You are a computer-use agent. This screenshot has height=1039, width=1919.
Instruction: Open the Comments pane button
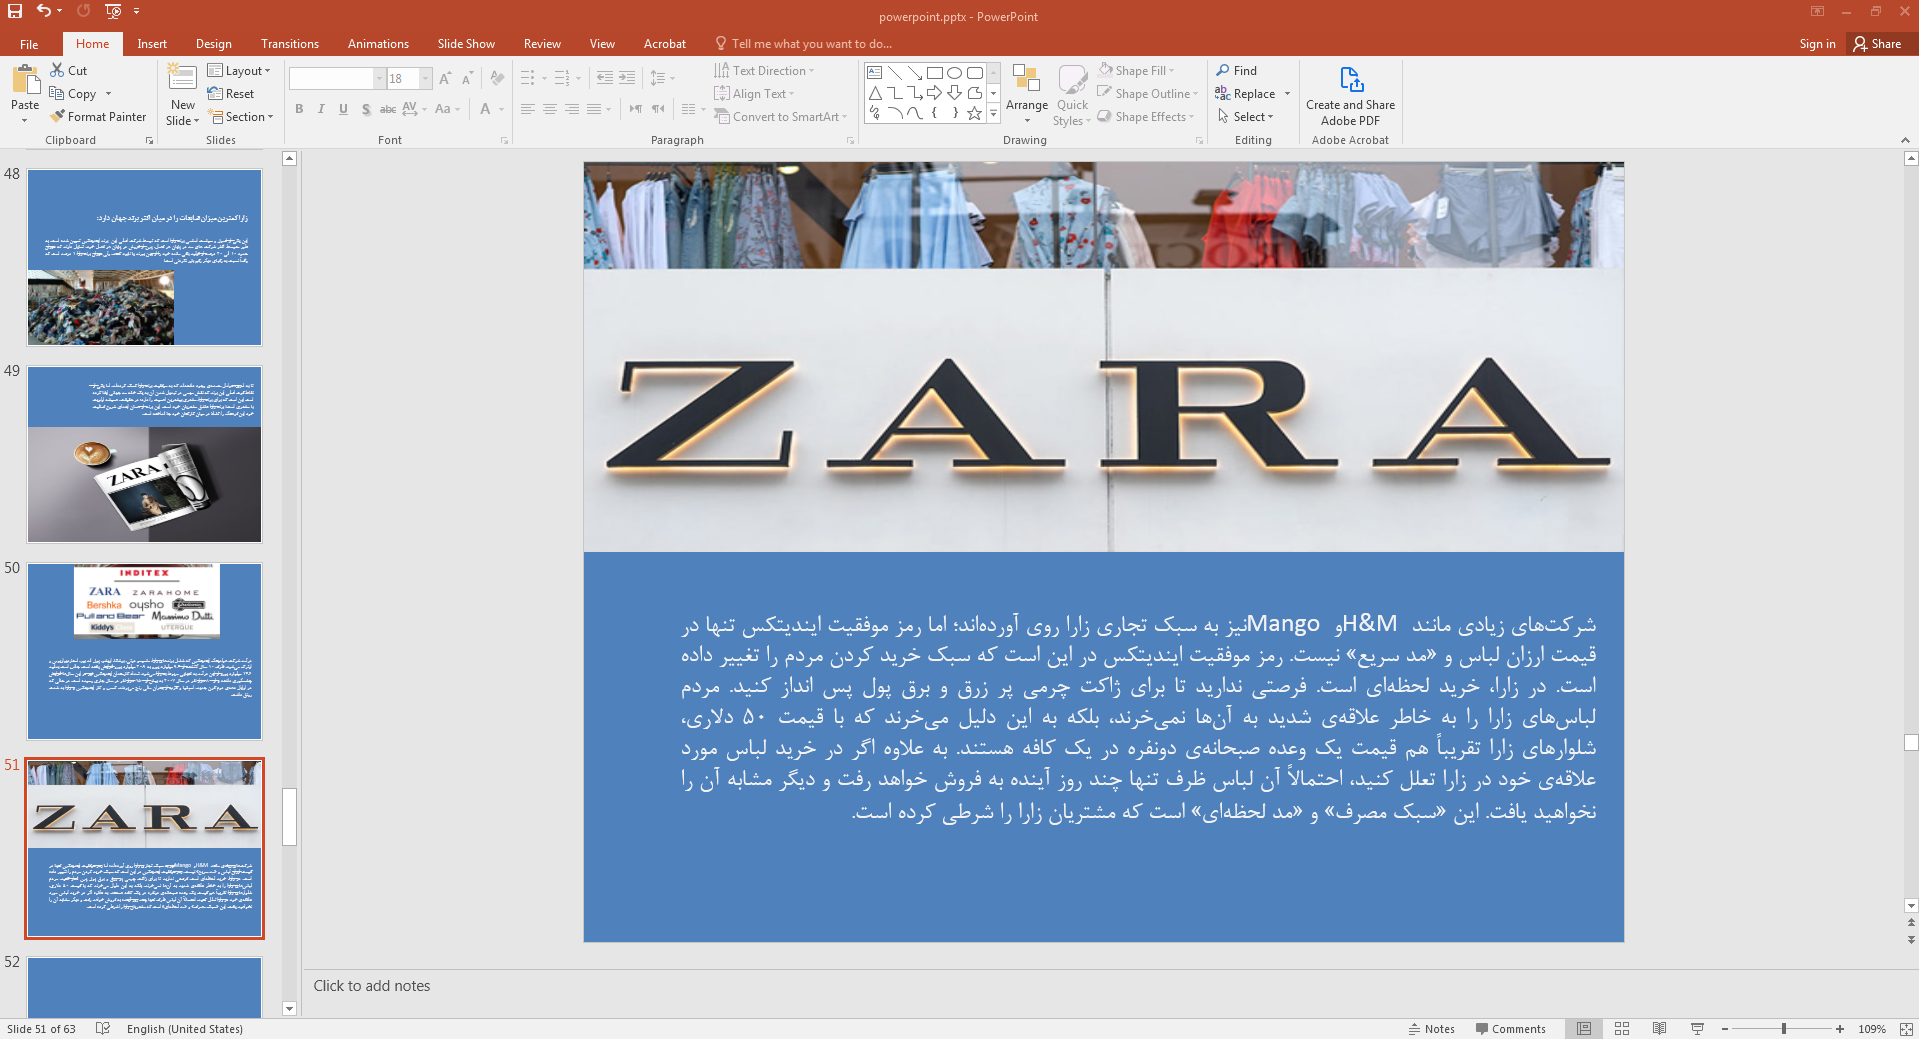pyautogui.click(x=1510, y=1029)
